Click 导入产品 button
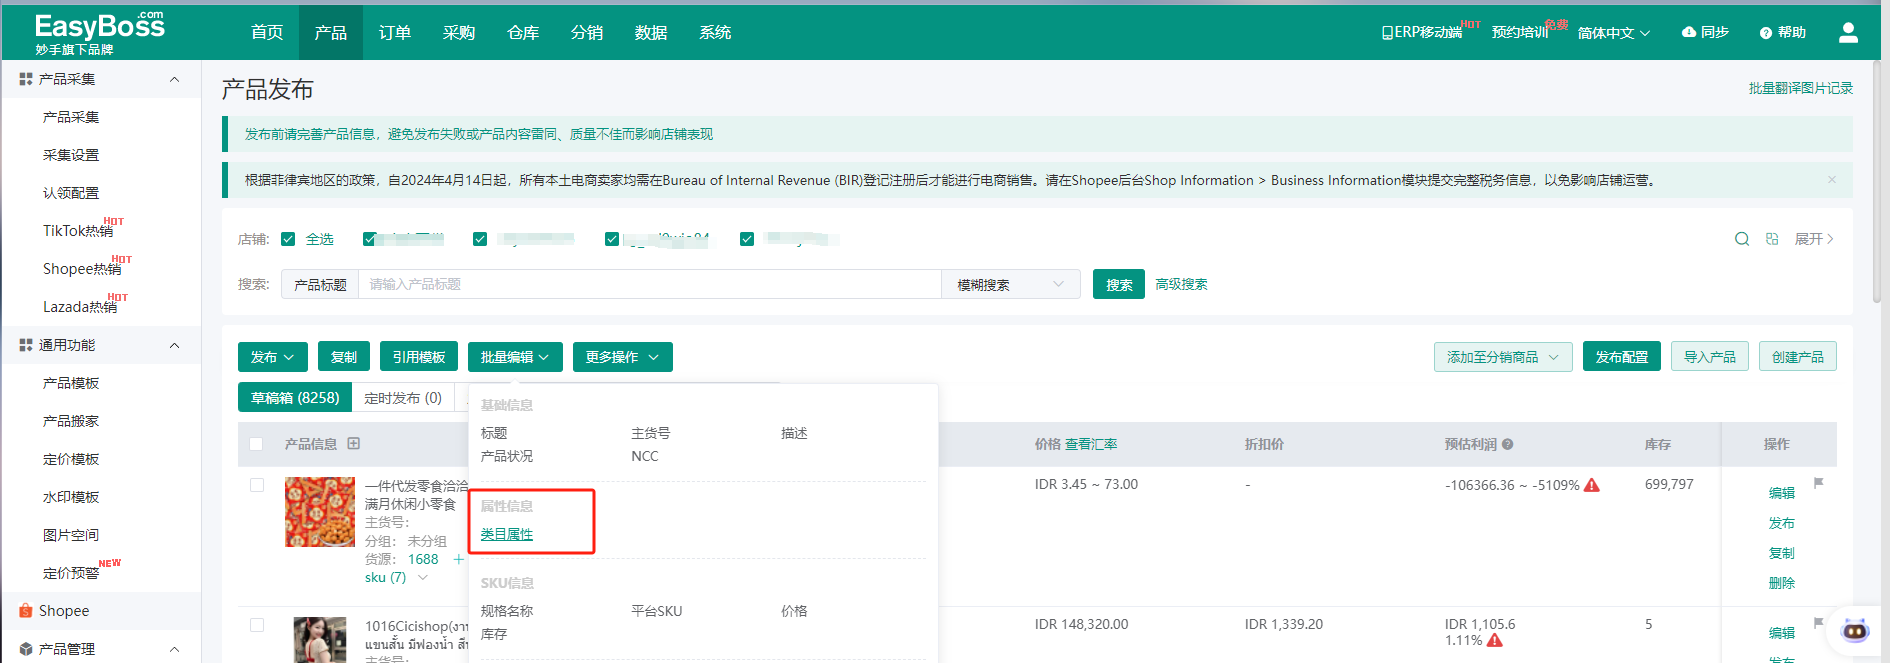Viewport: 1890px width, 663px height. (1710, 357)
